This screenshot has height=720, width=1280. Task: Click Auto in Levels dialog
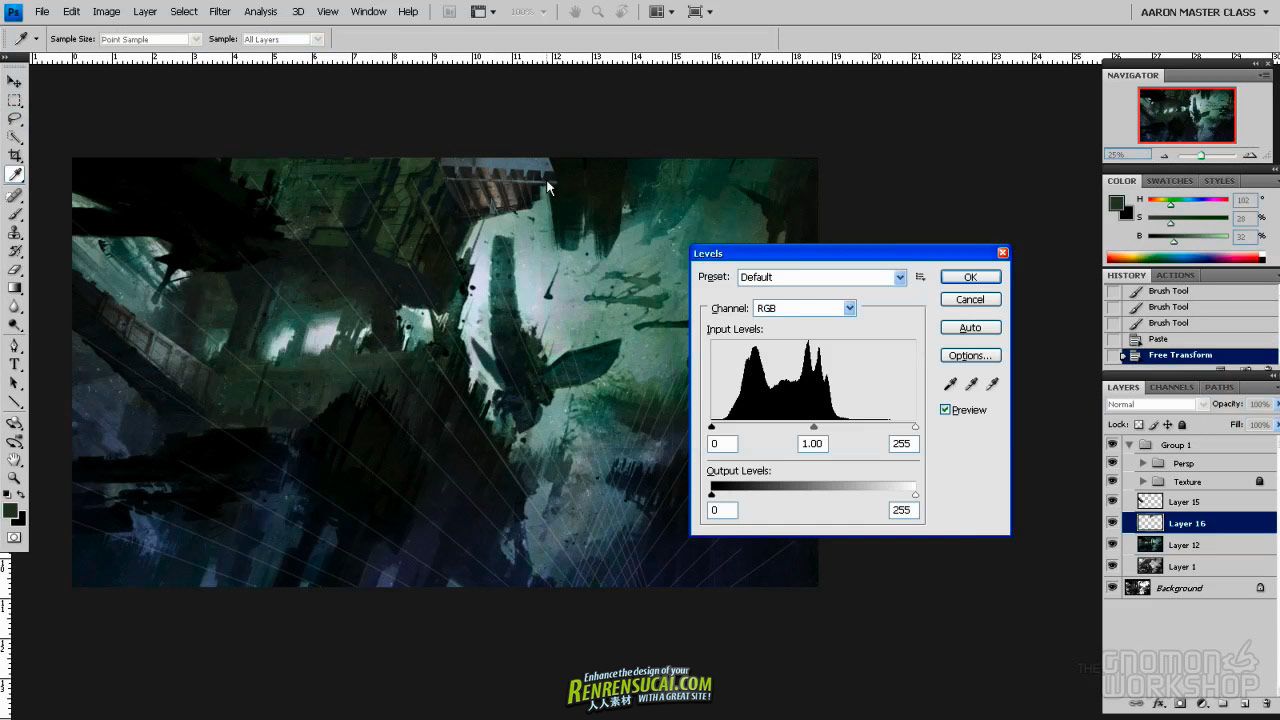click(x=970, y=327)
